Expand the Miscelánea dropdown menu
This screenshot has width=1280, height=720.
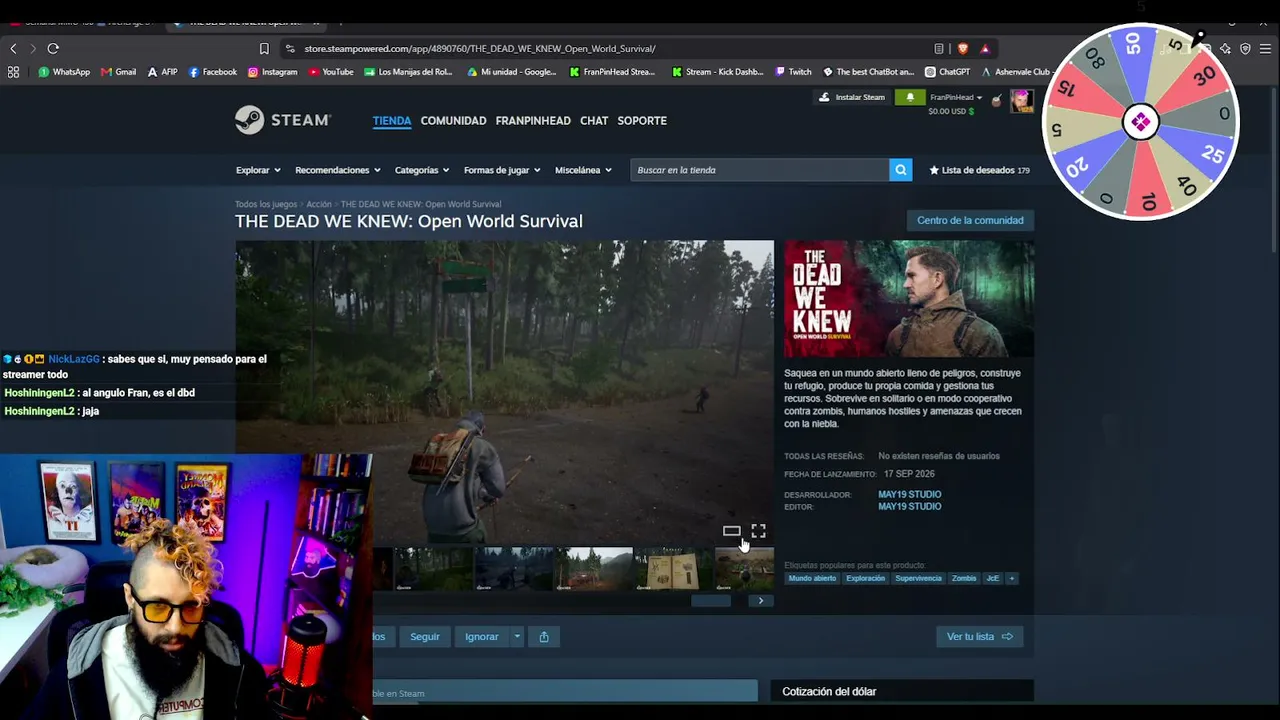tap(583, 170)
